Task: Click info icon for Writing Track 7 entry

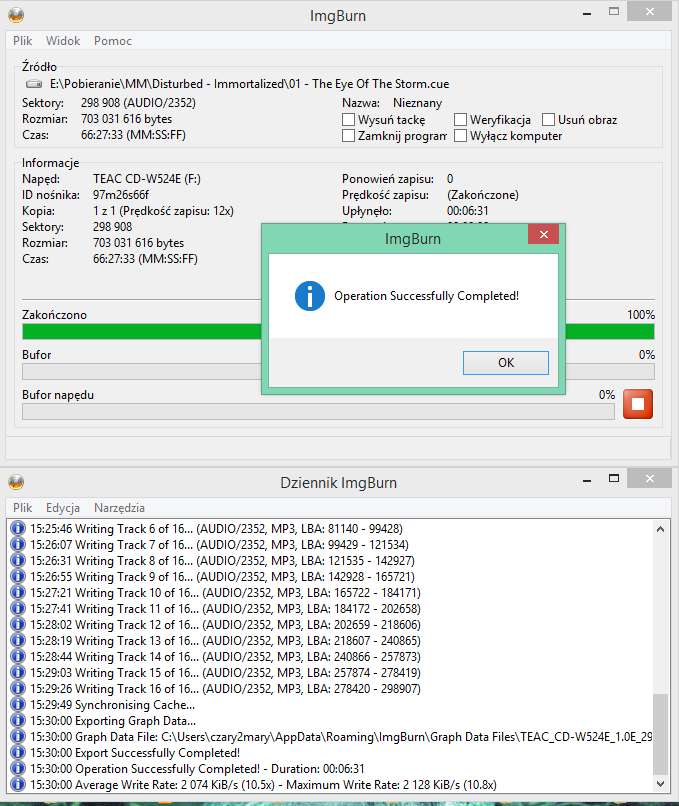Action: [17, 544]
